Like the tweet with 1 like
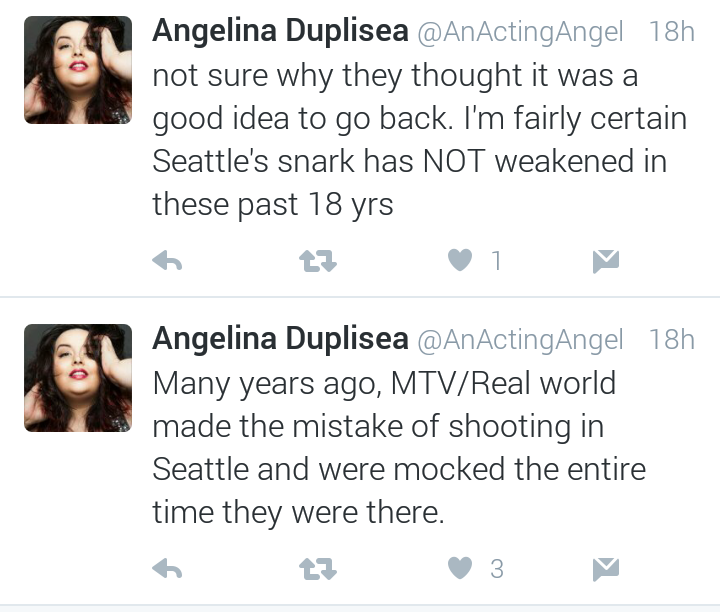The height and width of the screenshot is (612, 720). pos(460,260)
